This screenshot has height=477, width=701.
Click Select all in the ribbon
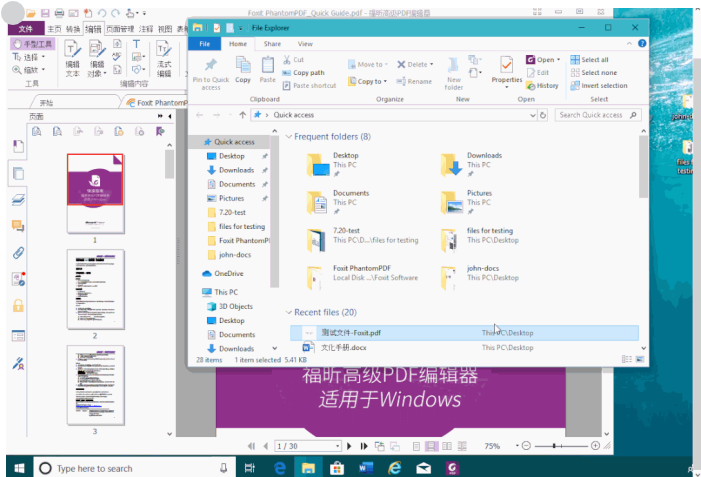coord(589,59)
